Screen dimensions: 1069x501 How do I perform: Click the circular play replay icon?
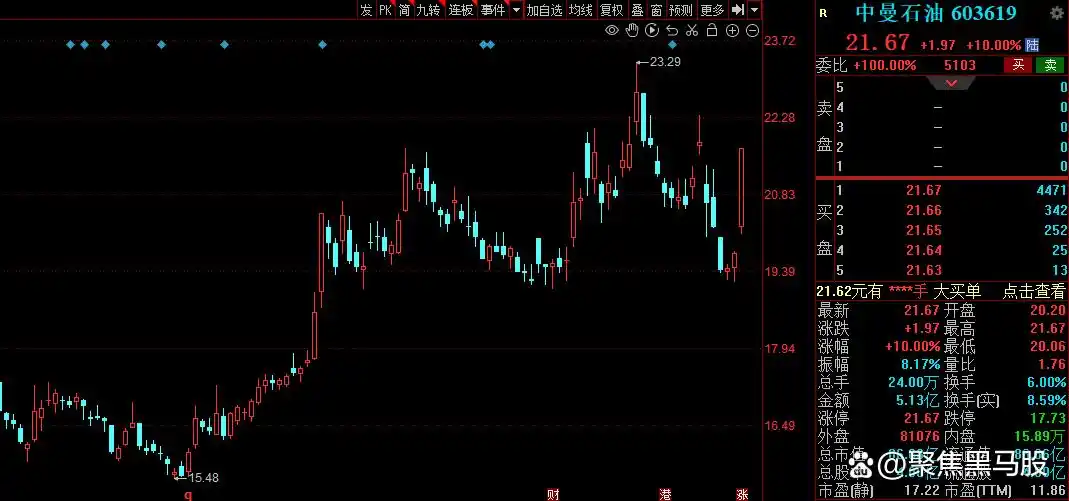(652, 31)
